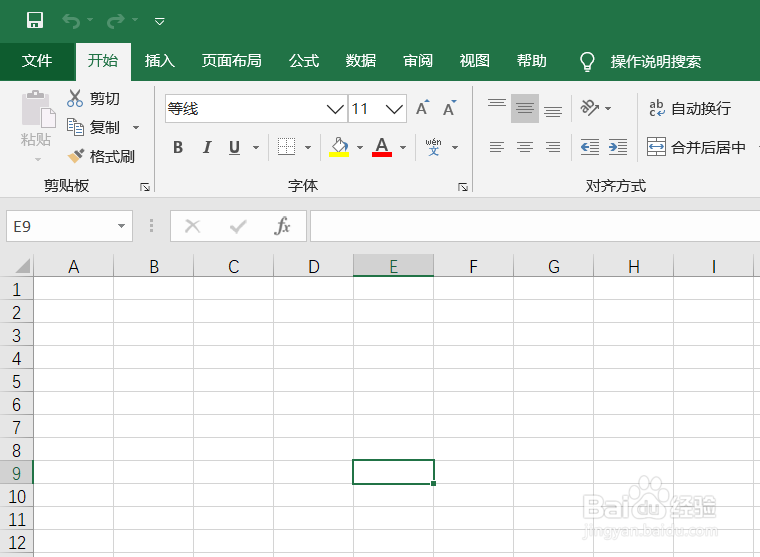The height and width of the screenshot is (557, 760).
Task: Click the Enter checkmark icon in formula bar
Action: (x=238, y=226)
